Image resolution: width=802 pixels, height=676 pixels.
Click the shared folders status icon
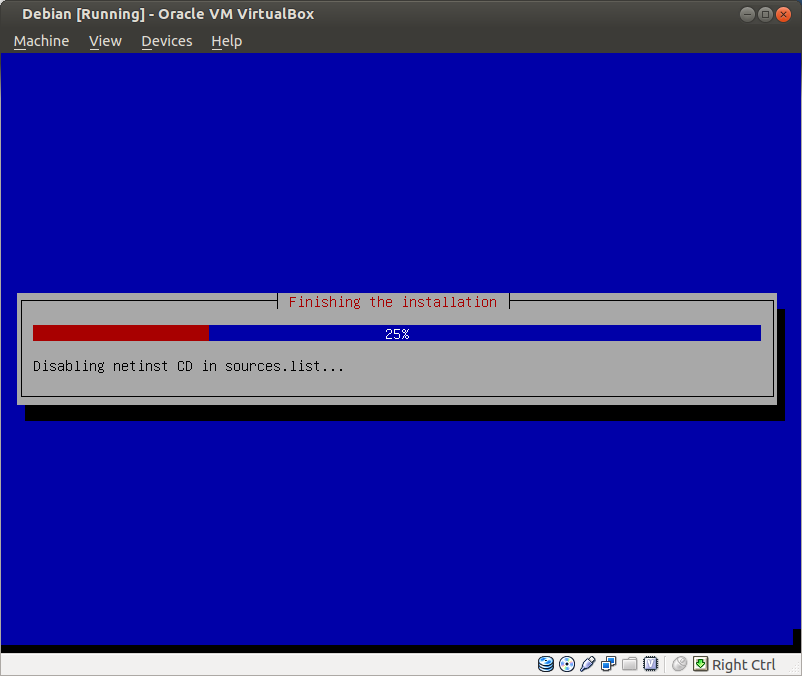pos(629,664)
